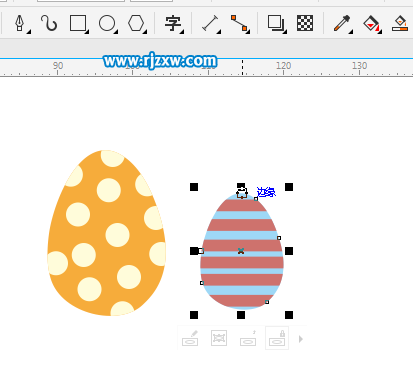This screenshot has width=413, height=391.
Task: Select the Pen tool
Action: click(20, 23)
